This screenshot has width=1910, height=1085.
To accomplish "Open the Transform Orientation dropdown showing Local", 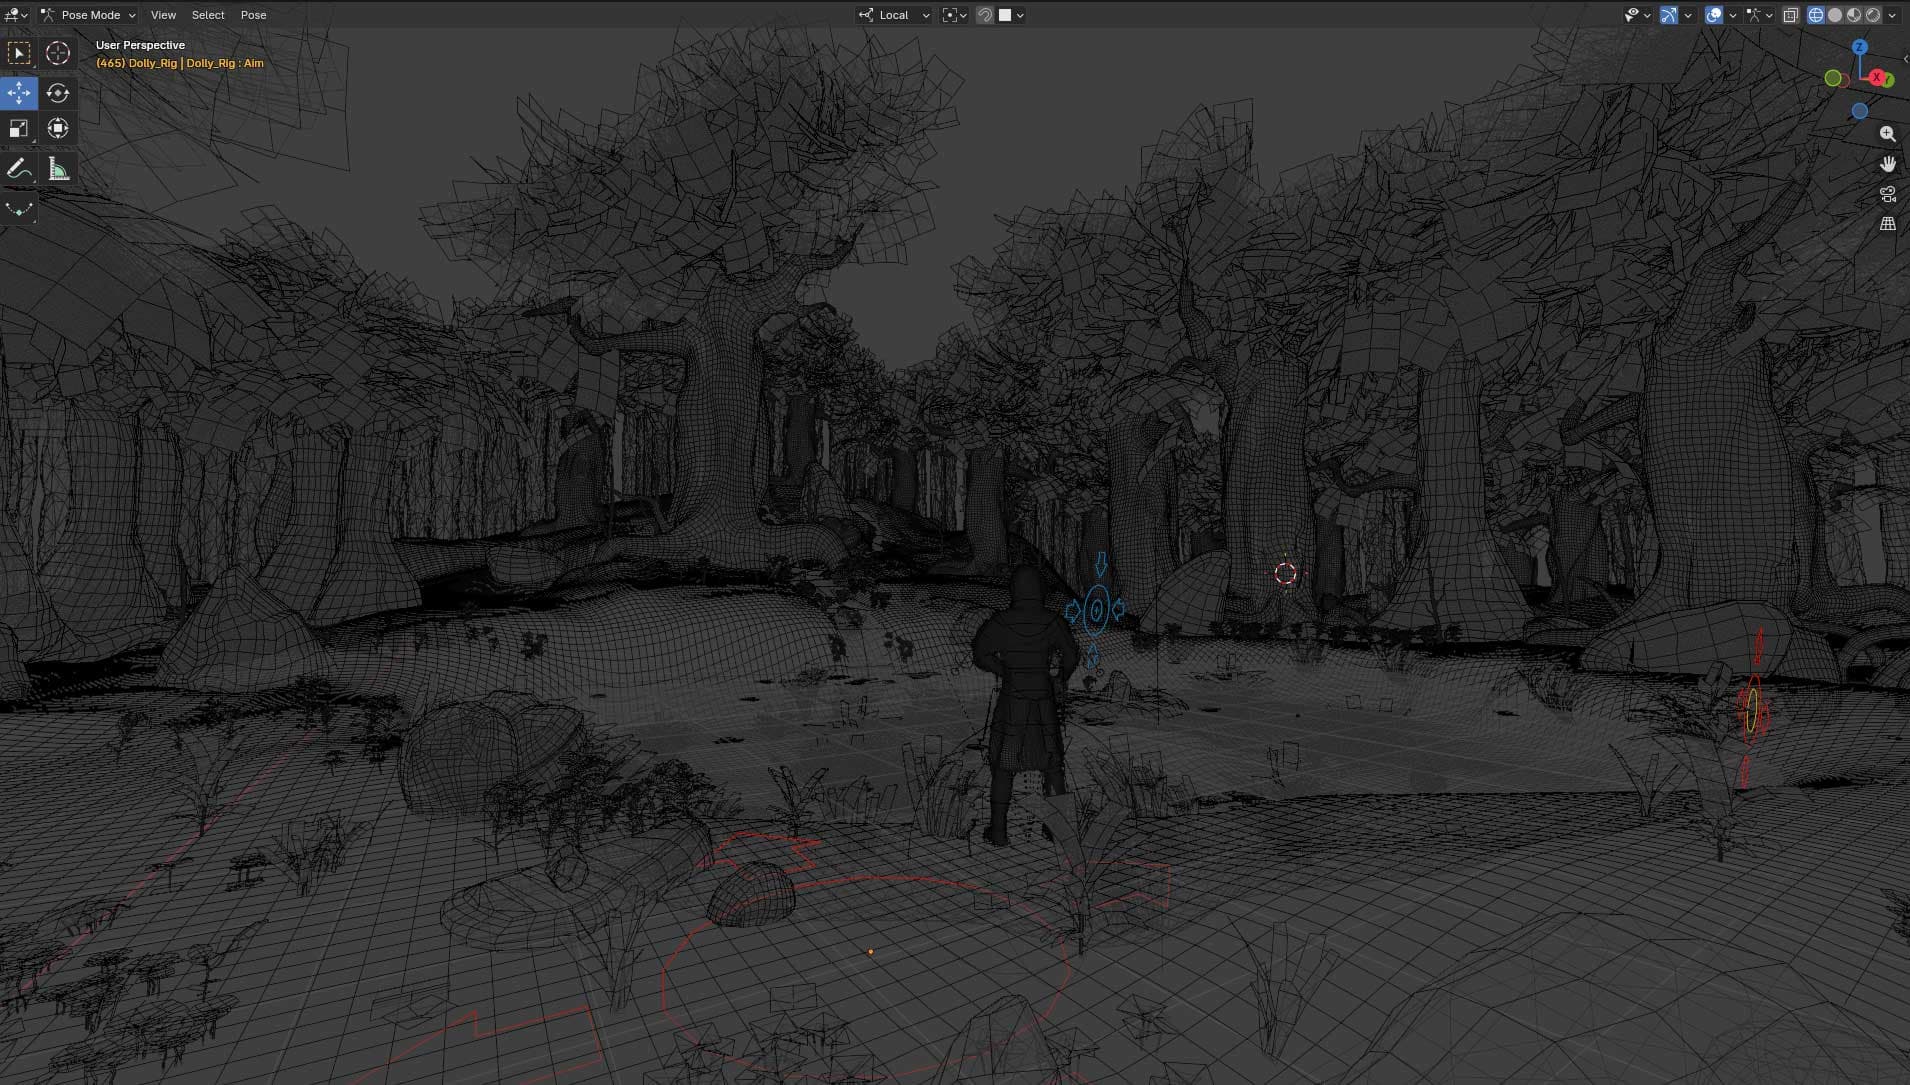I will tap(894, 14).
